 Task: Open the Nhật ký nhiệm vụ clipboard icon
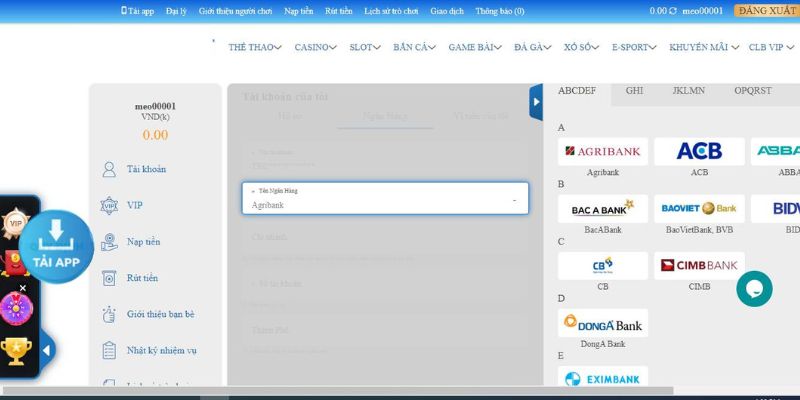click(x=109, y=351)
